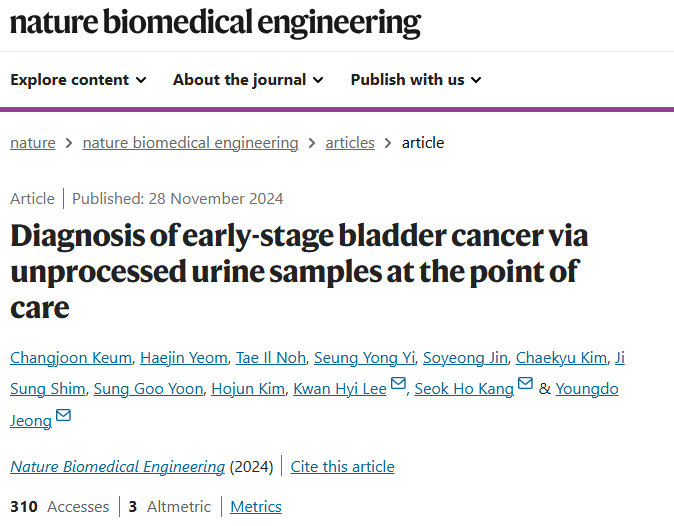Click the nature biomedical engineering logo
The height and width of the screenshot is (526, 674).
pyautogui.click(x=215, y=22)
